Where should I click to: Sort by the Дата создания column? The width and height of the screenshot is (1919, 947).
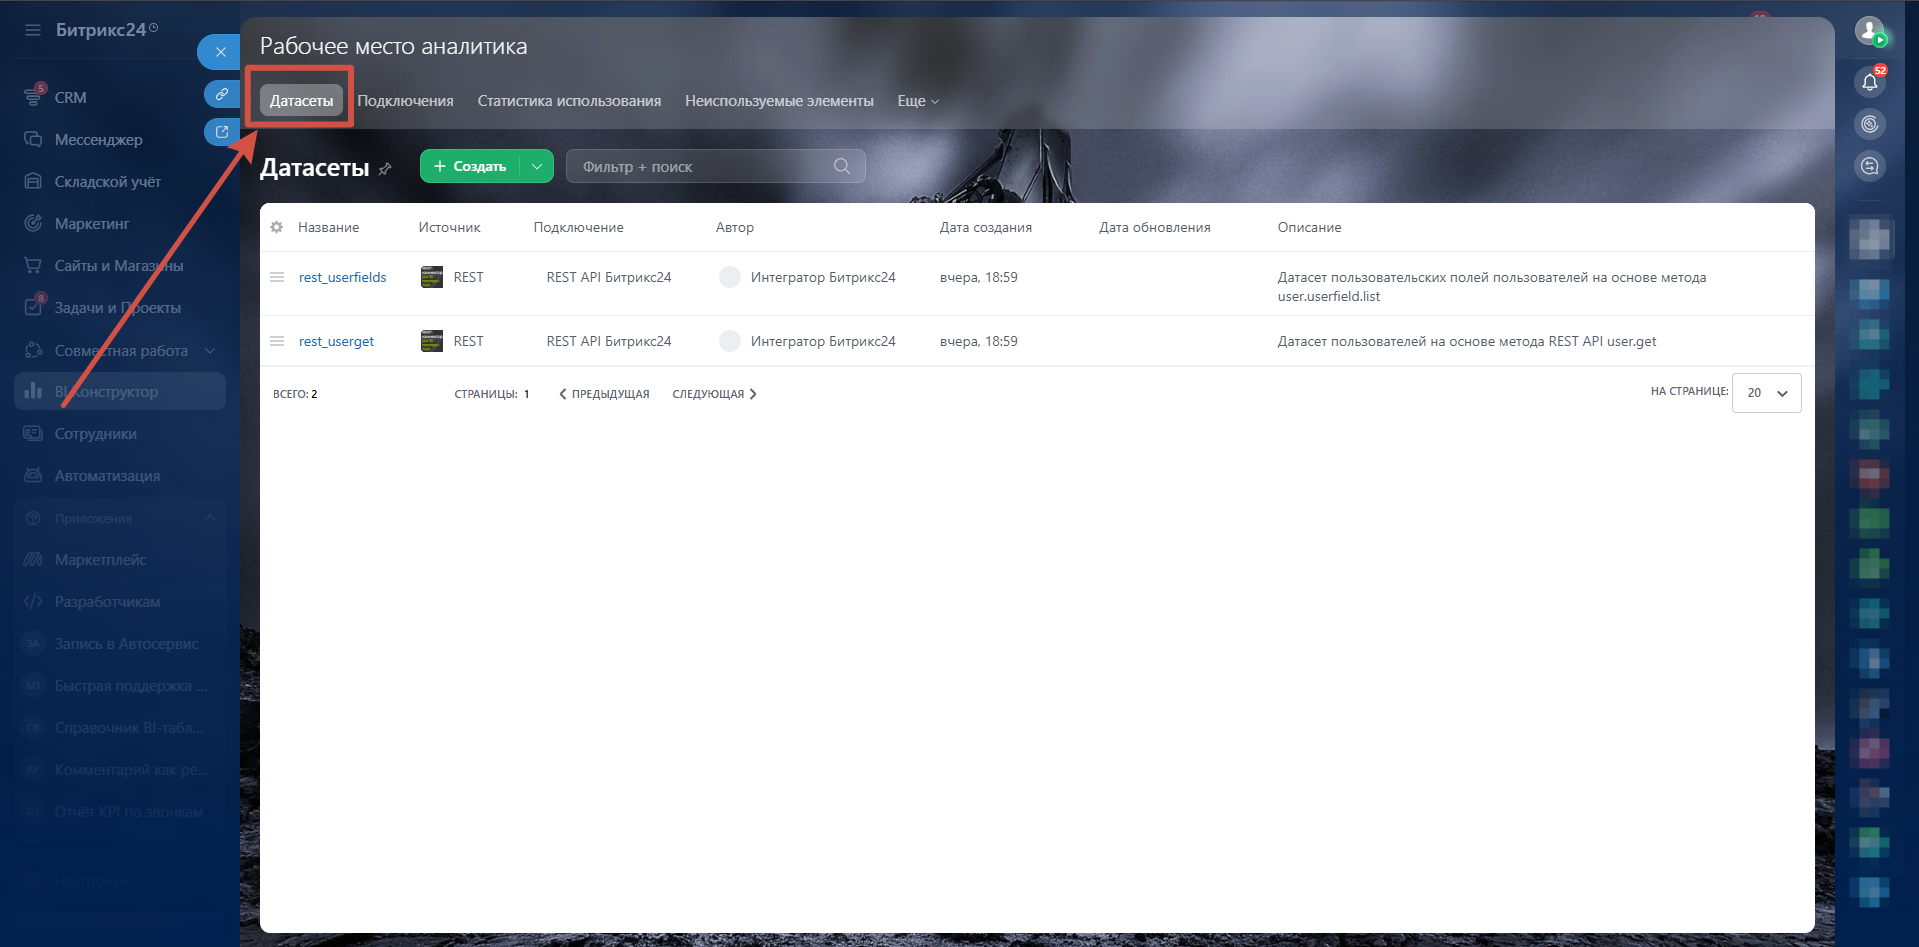(986, 227)
